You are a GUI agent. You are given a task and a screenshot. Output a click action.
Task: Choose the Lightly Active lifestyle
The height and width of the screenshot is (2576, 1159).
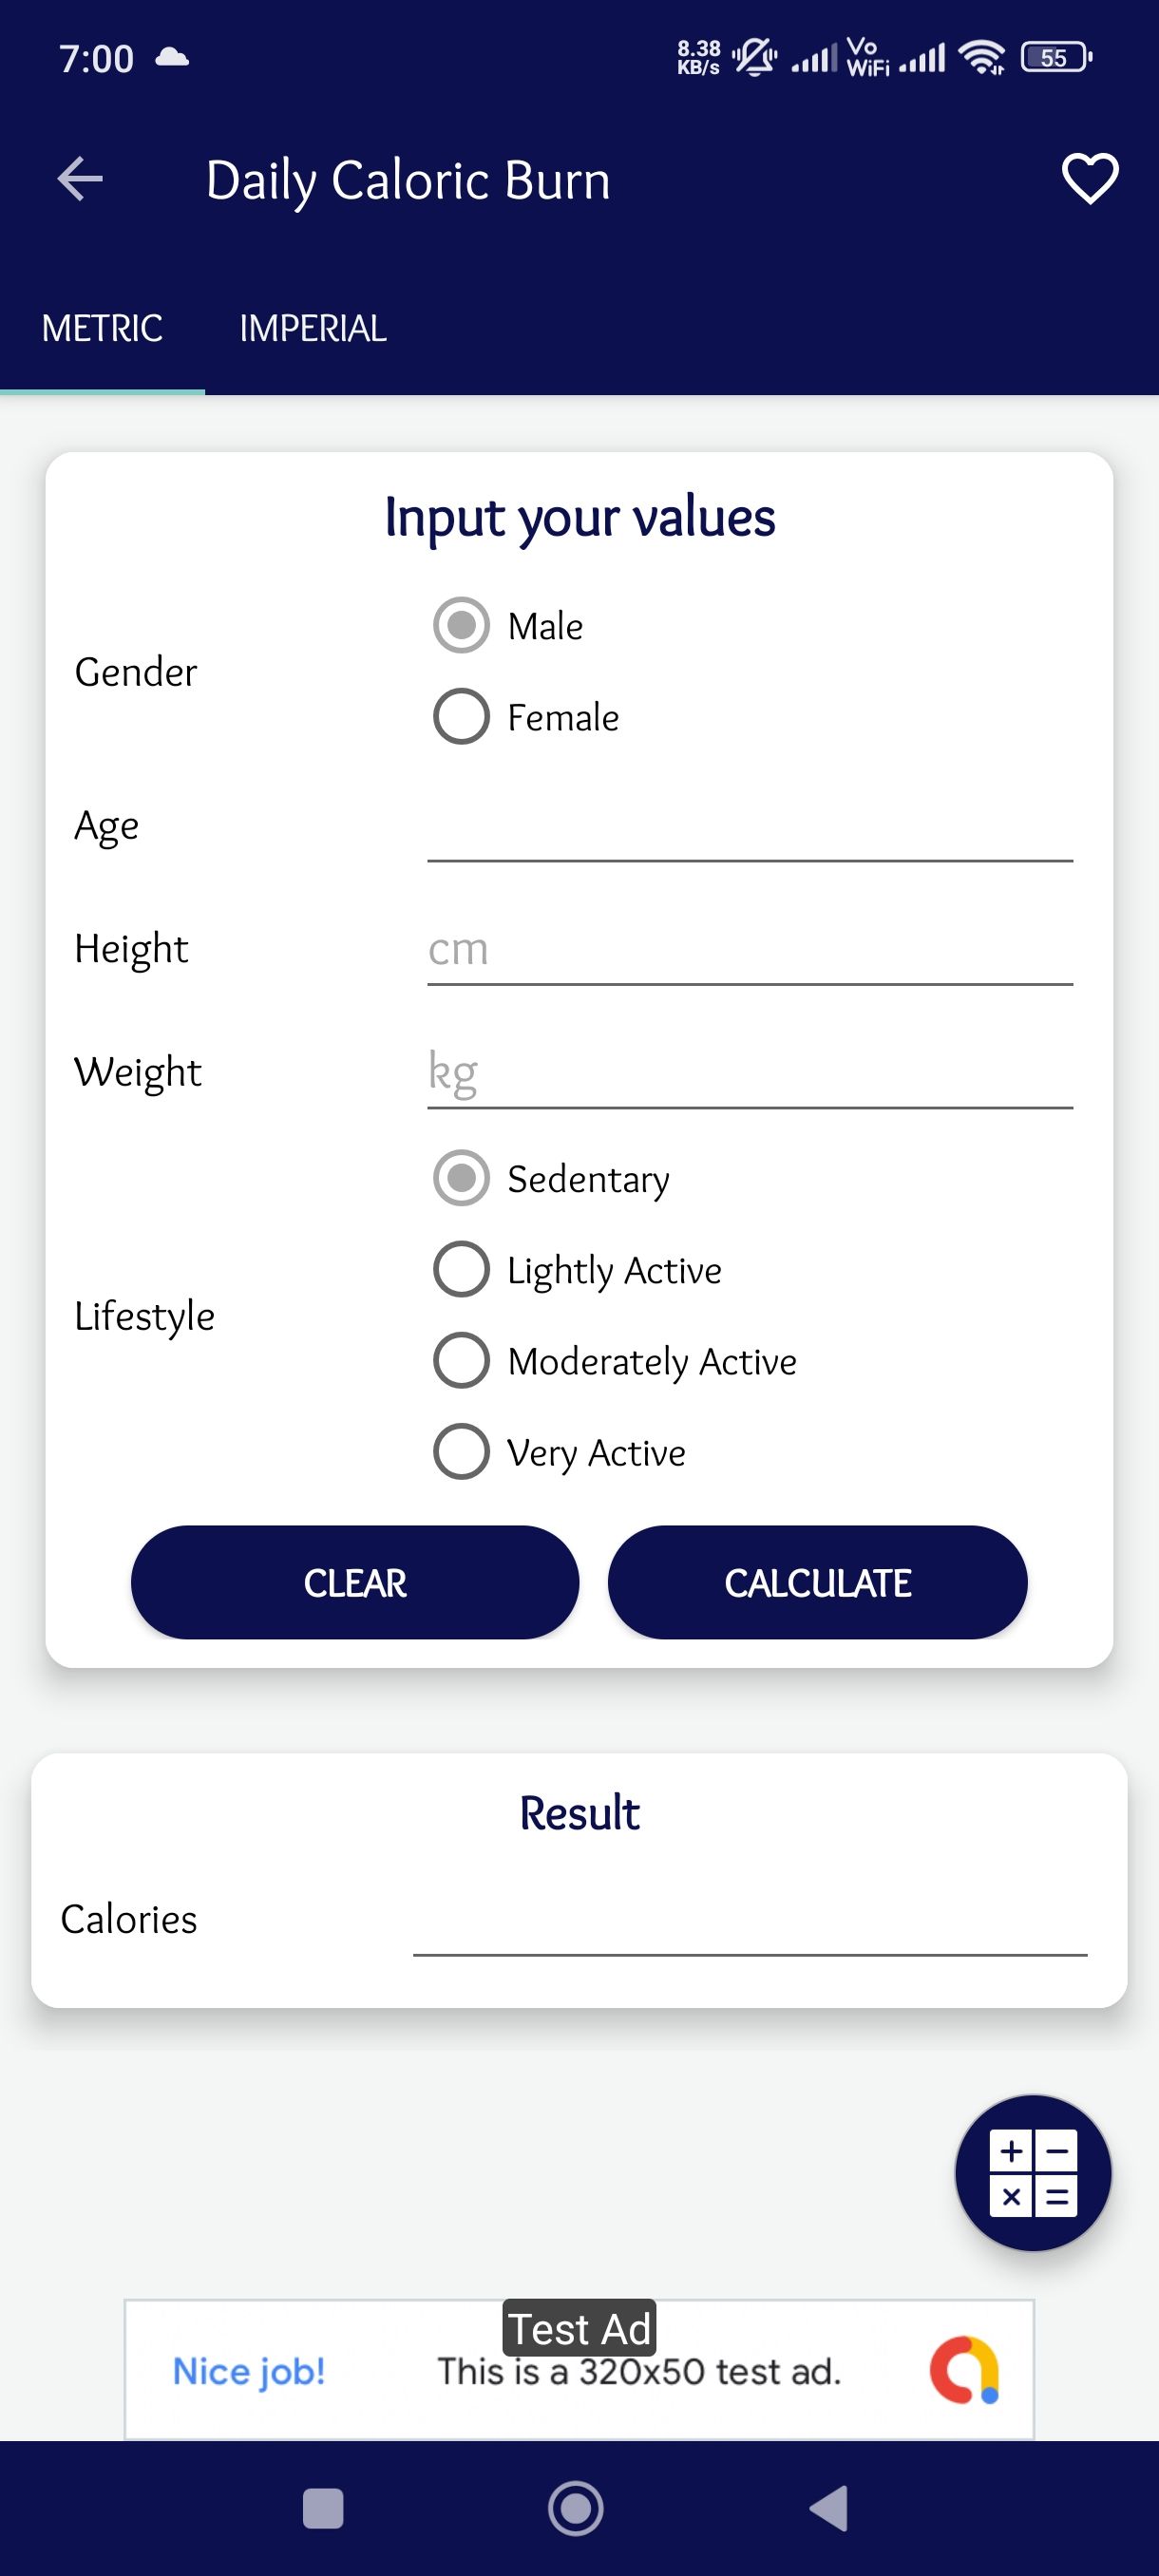pyautogui.click(x=461, y=1270)
